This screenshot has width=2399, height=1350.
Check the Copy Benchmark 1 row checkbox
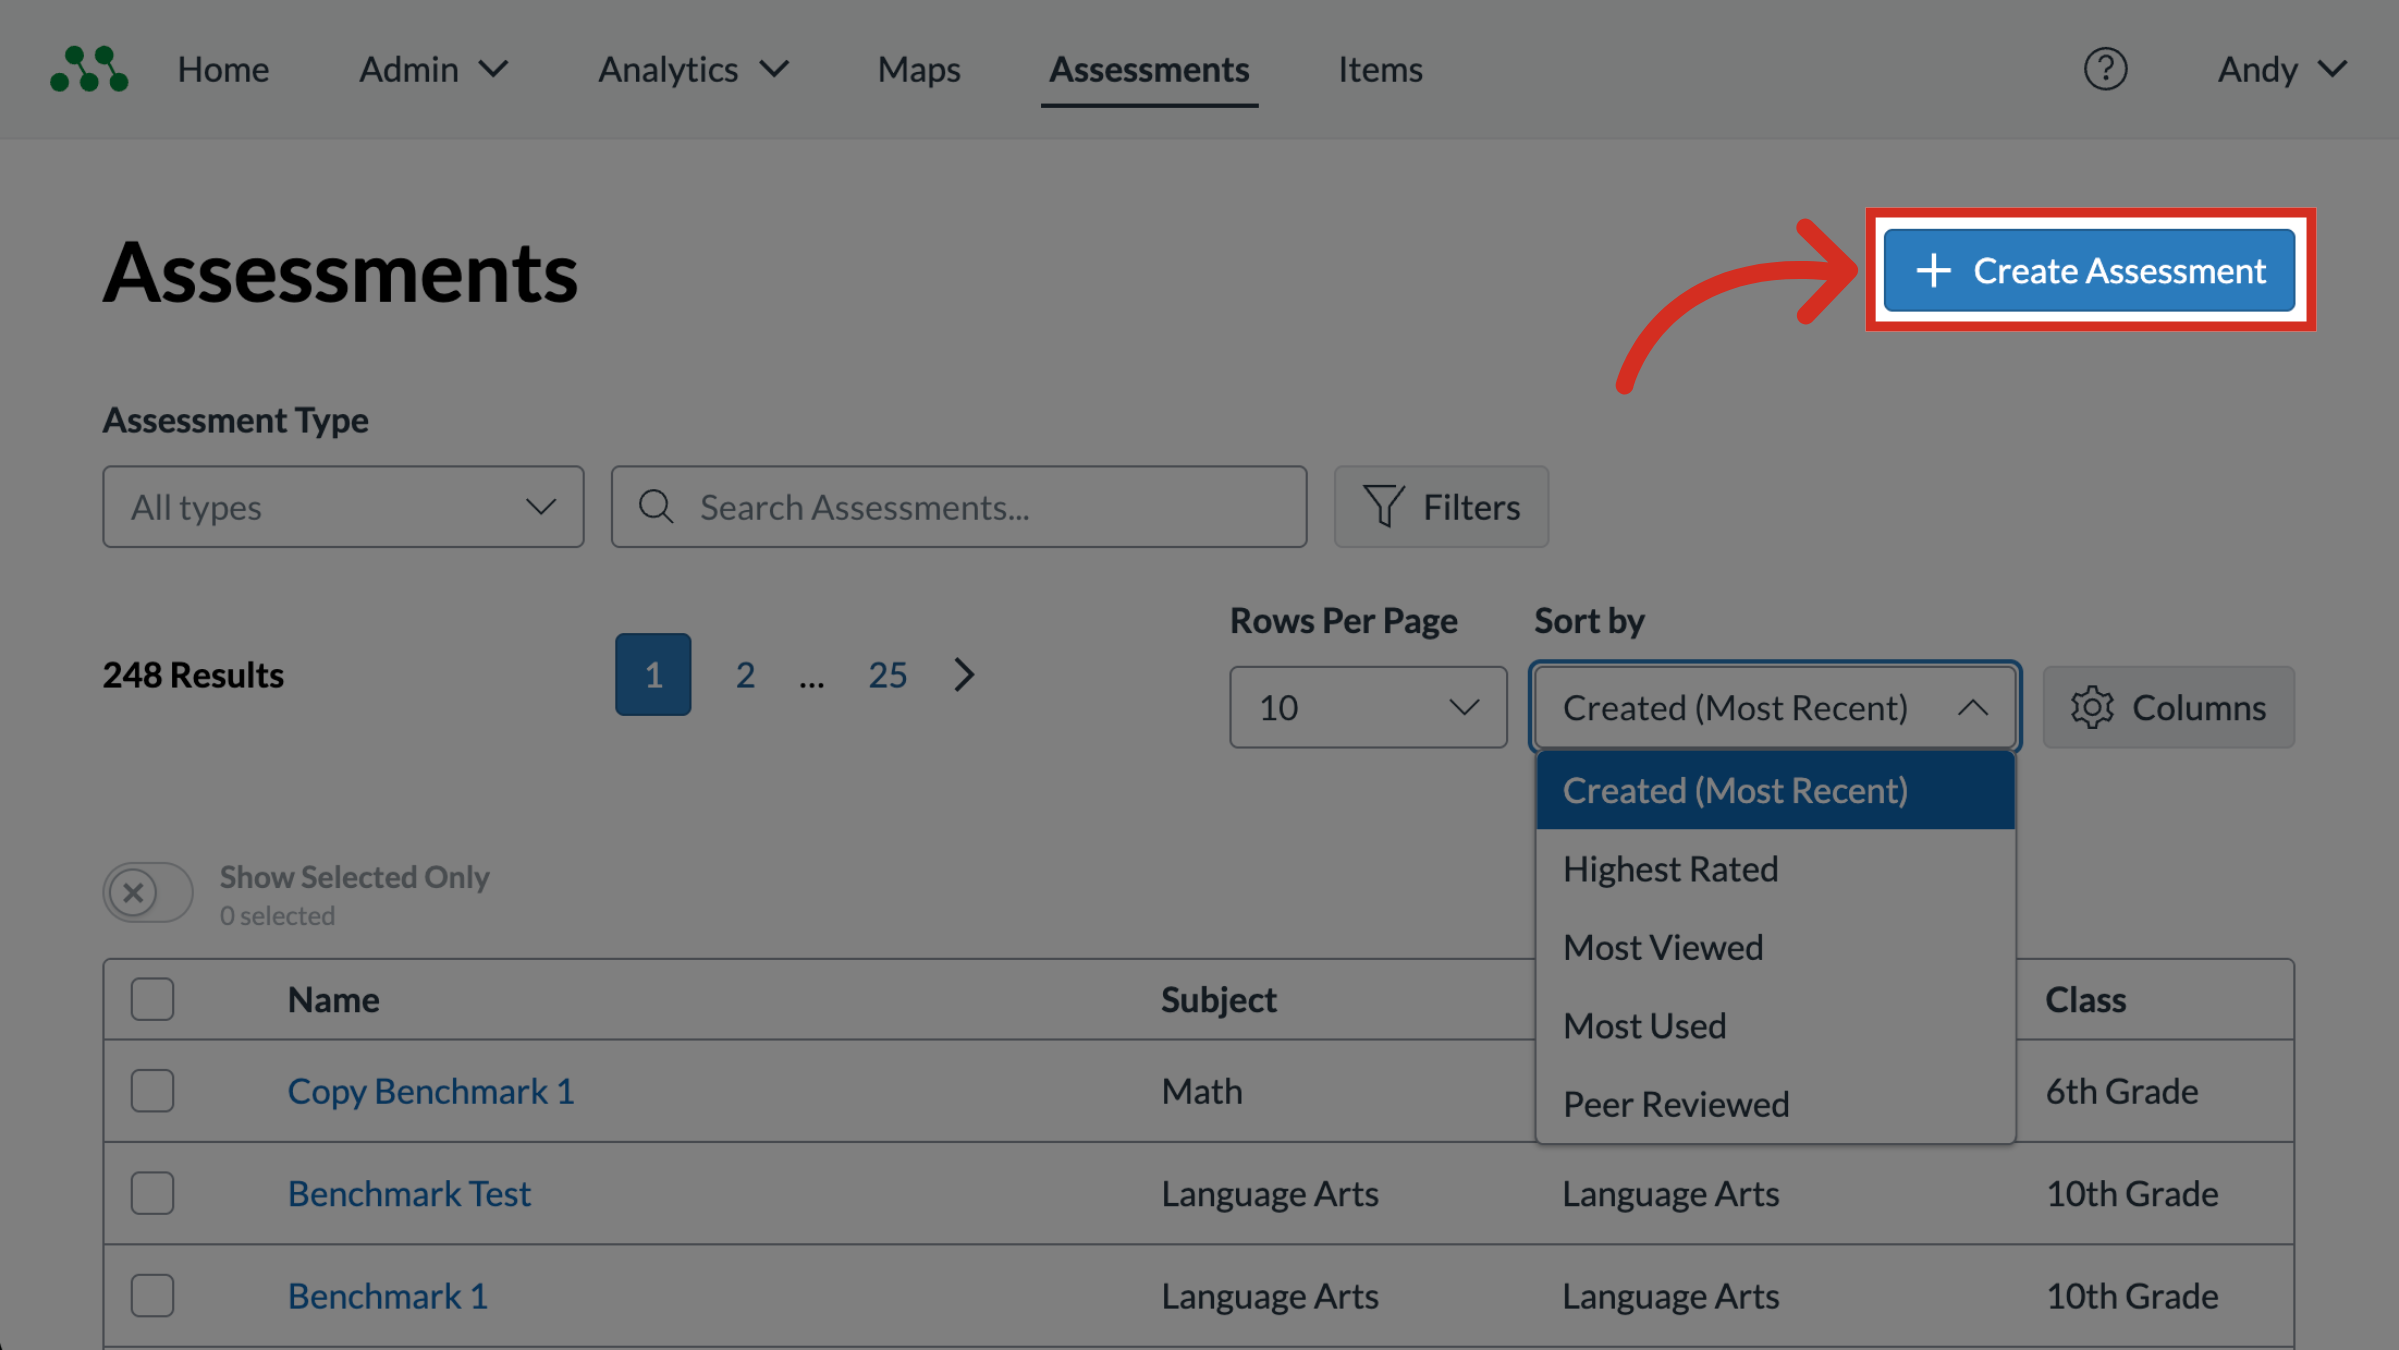click(x=152, y=1091)
